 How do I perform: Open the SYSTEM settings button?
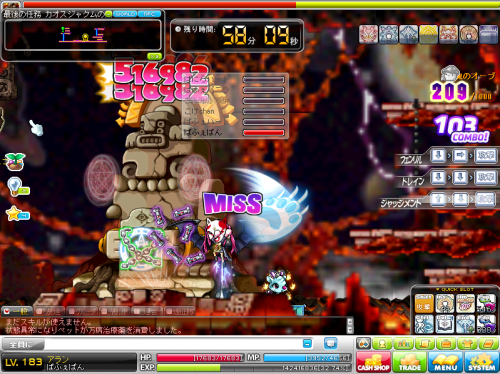click(481, 362)
